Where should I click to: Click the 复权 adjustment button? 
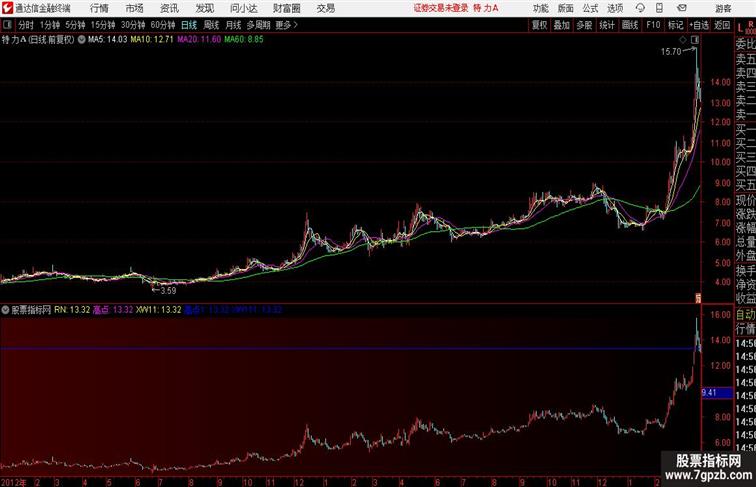click(x=540, y=25)
